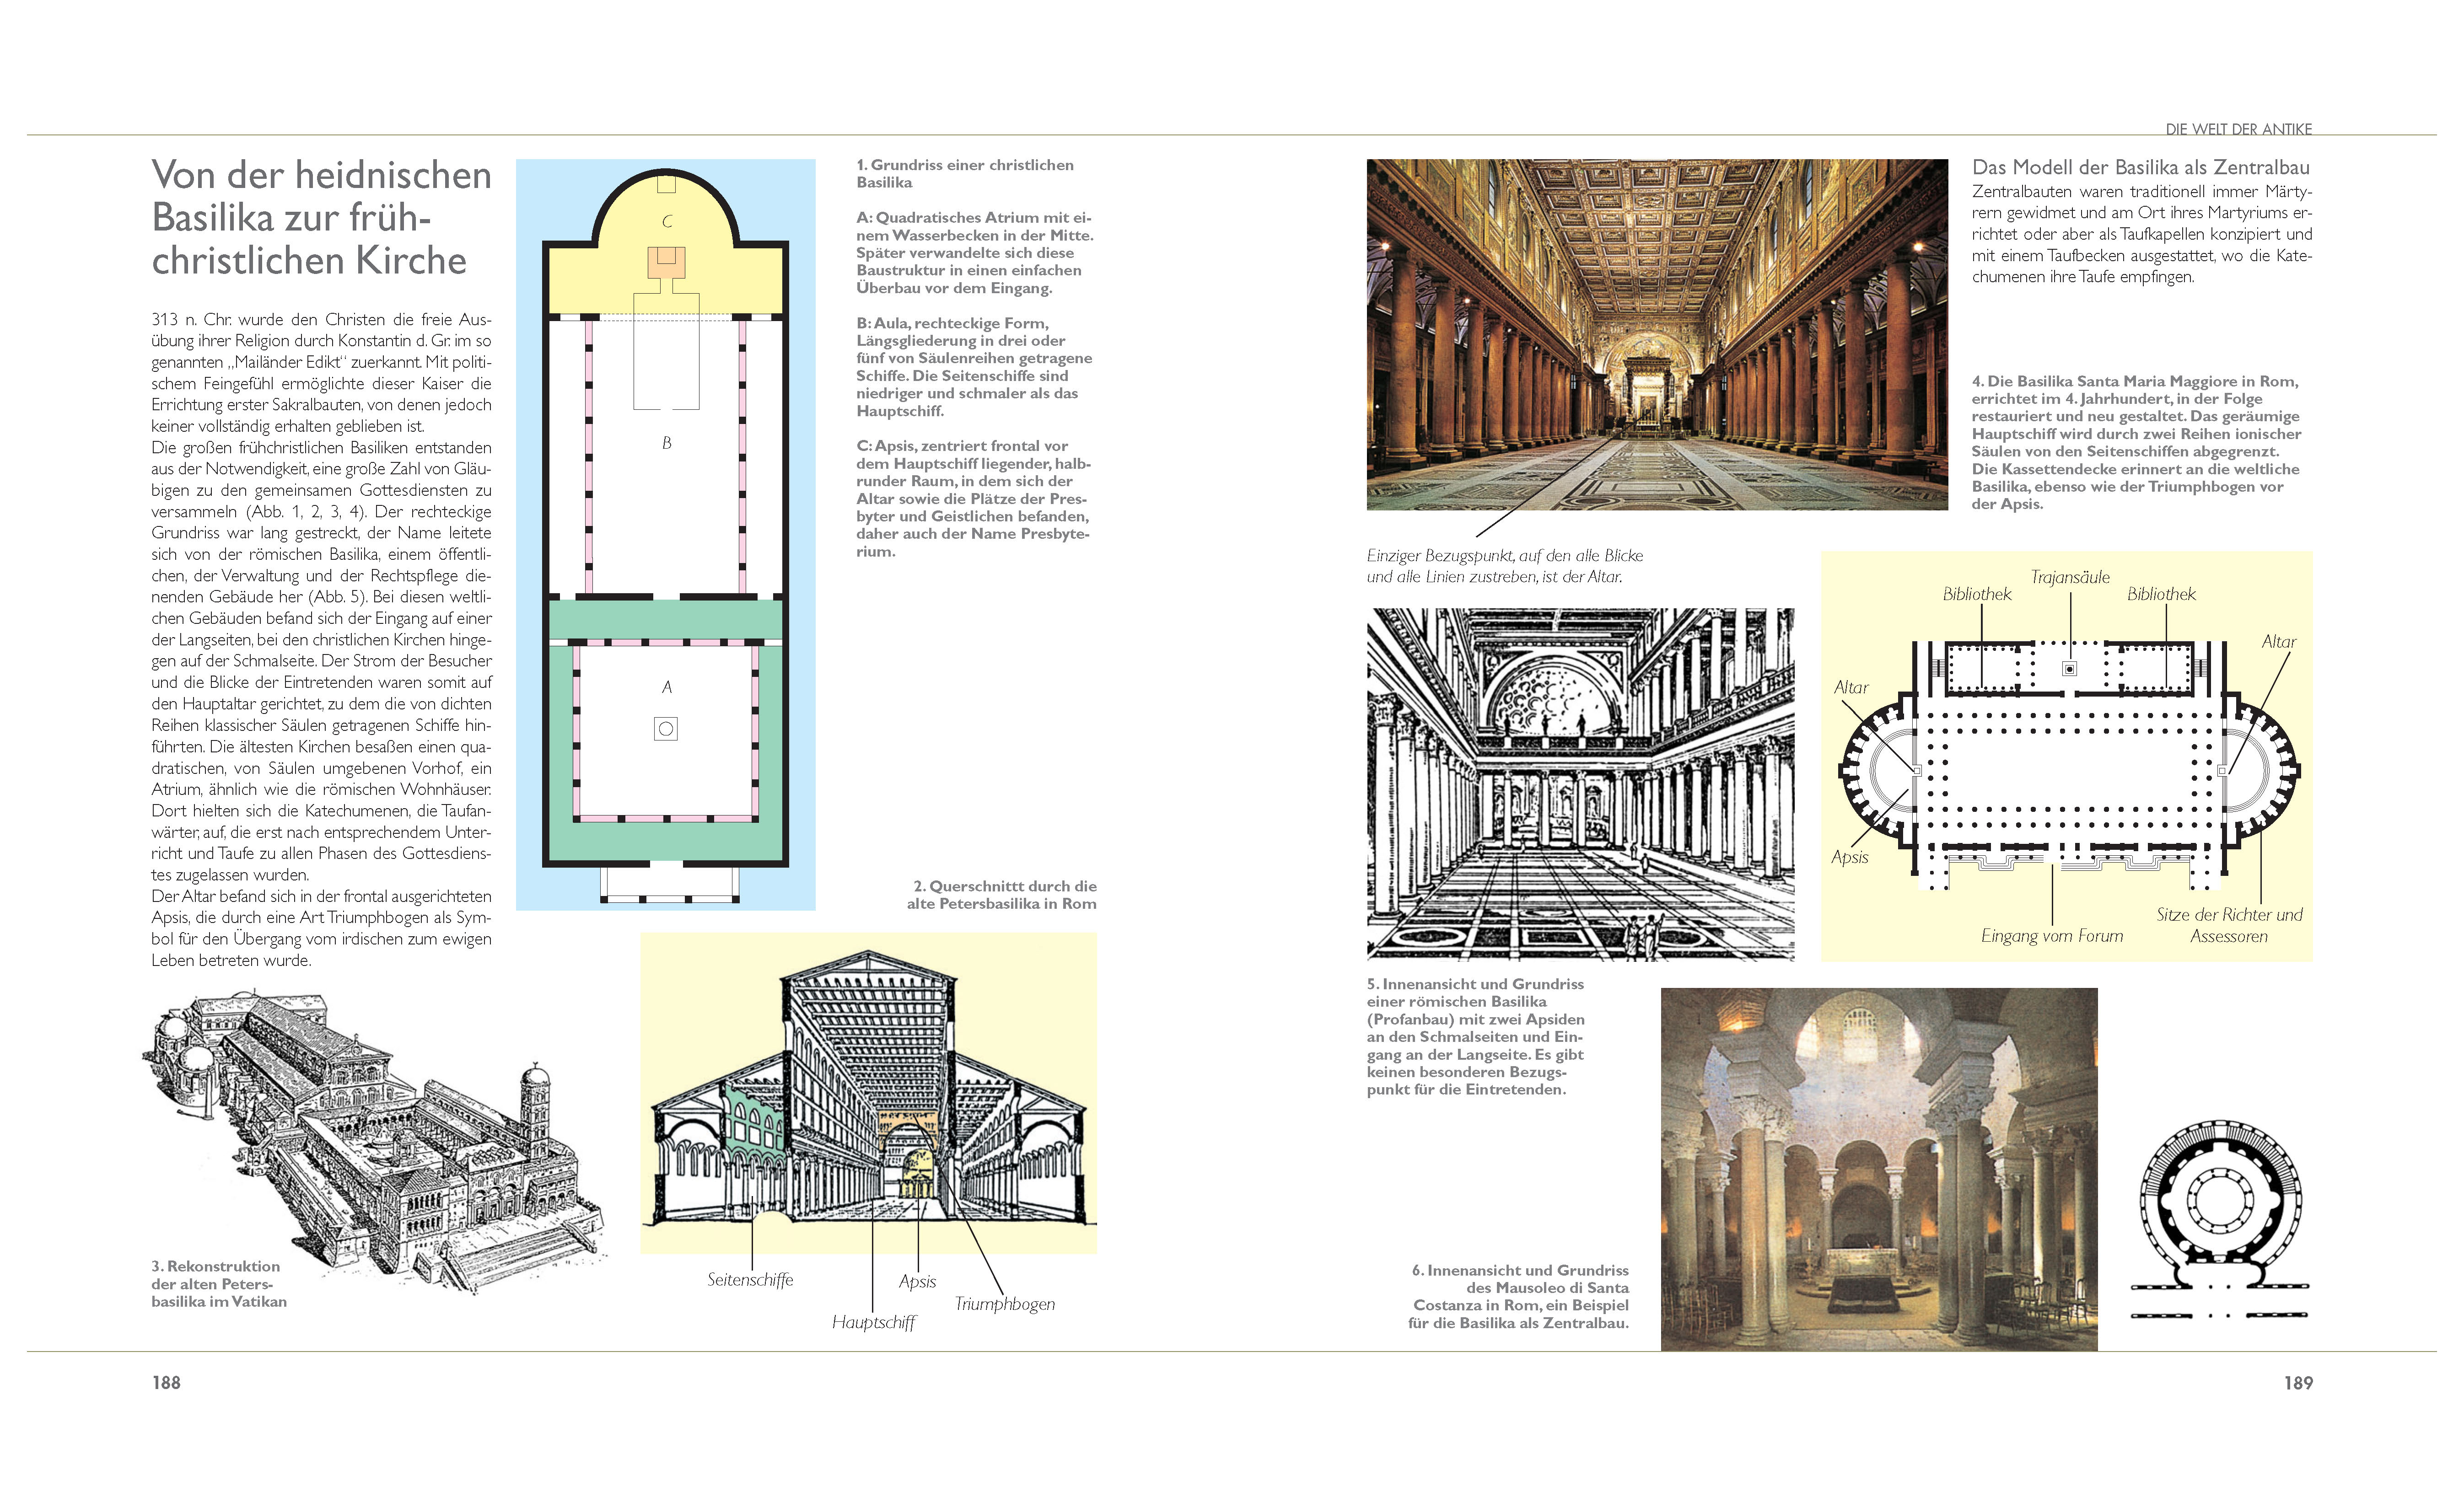This screenshot has width=2464, height=1486.
Task: Click the paragraph starting 'Die großen frühchristlichen Basiliken'
Action: (321, 661)
